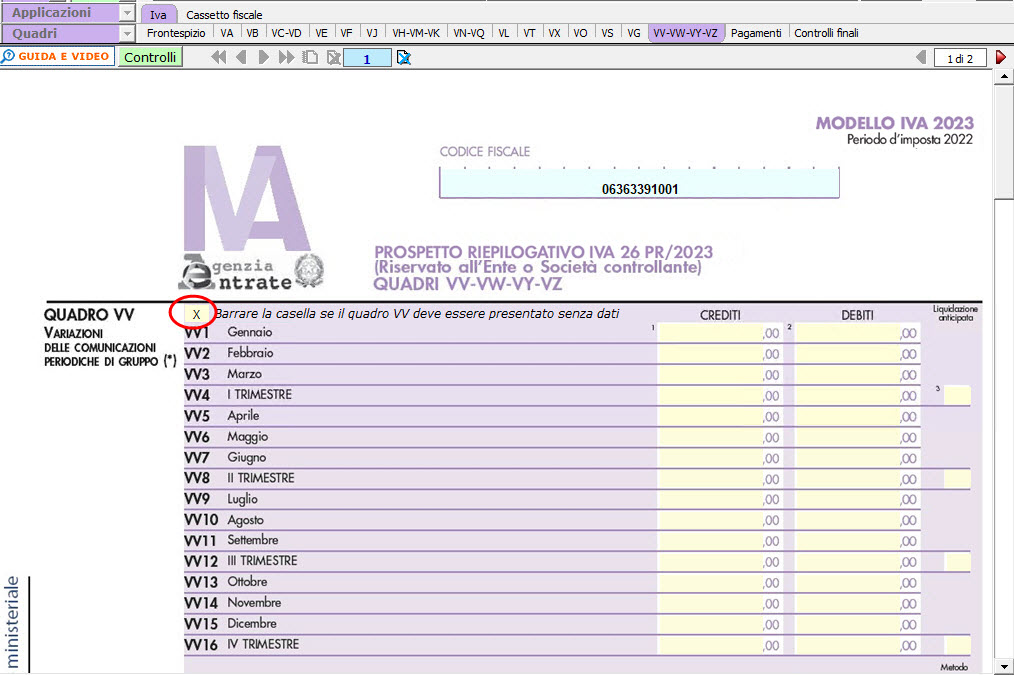This screenshot has width=1014, height=675.
Task: Open the VO quadro tab
Action: [x=580, y=33]
